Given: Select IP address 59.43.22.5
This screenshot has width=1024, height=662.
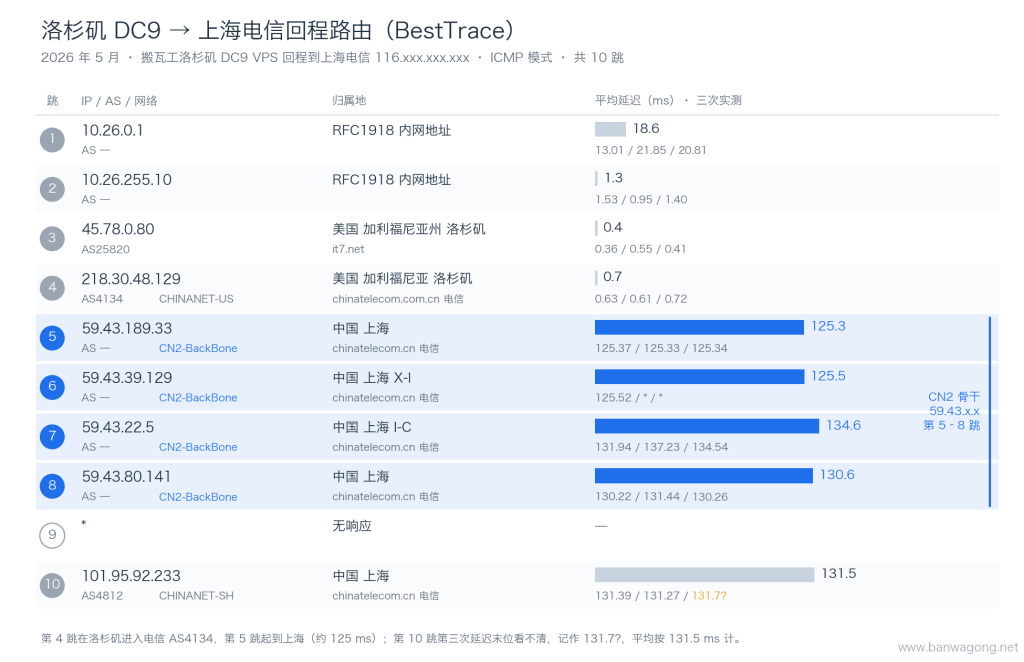Looking at the screenshot, I should coord(118,427).
